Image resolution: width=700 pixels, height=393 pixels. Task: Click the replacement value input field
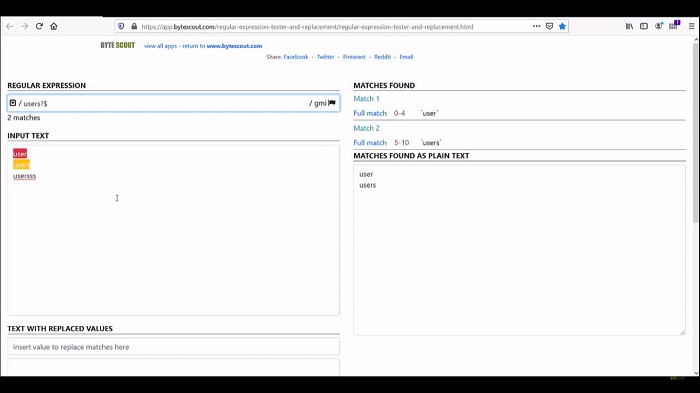point(173,347)
